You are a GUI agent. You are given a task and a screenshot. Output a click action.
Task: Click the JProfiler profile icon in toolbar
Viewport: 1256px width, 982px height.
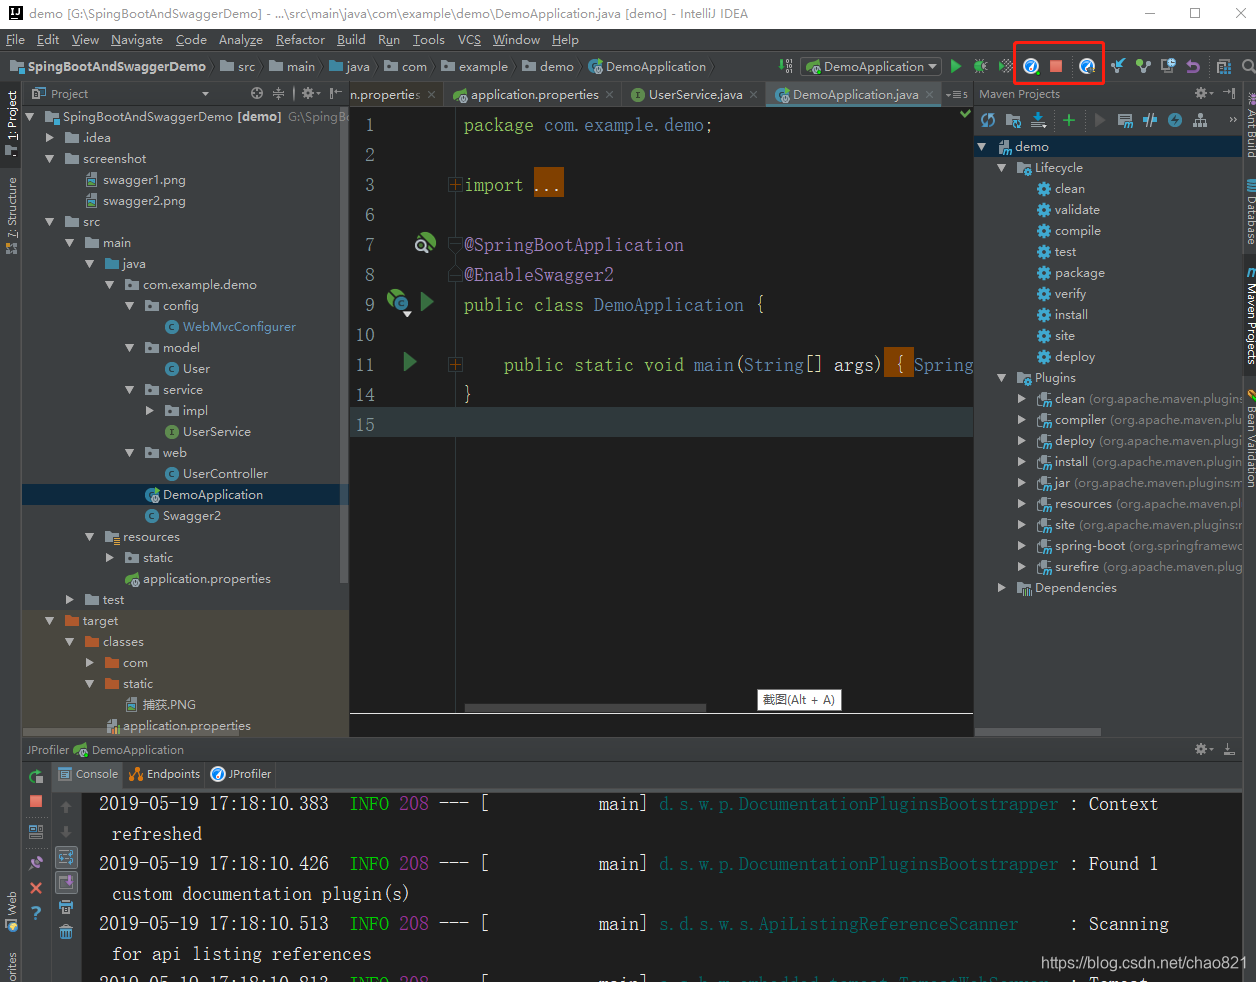[x=1031, y=66]
